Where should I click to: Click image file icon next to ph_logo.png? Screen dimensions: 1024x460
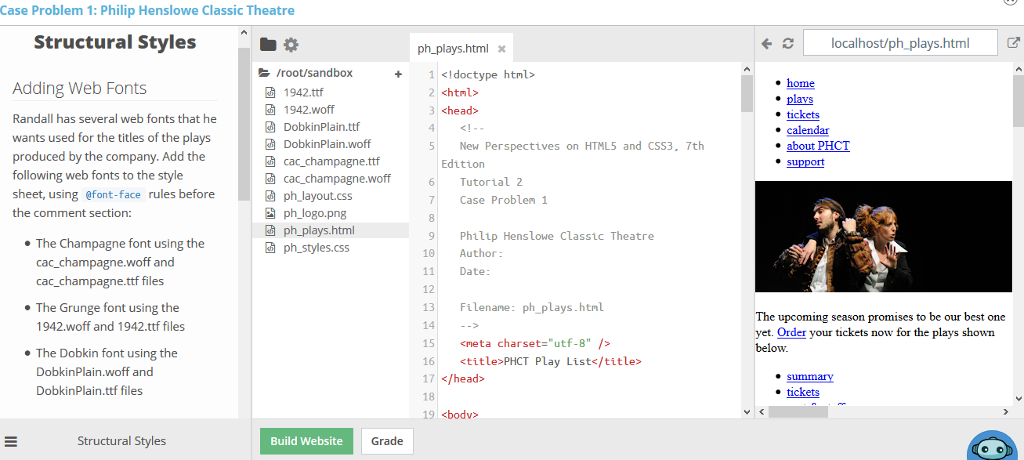coord(270,213)
